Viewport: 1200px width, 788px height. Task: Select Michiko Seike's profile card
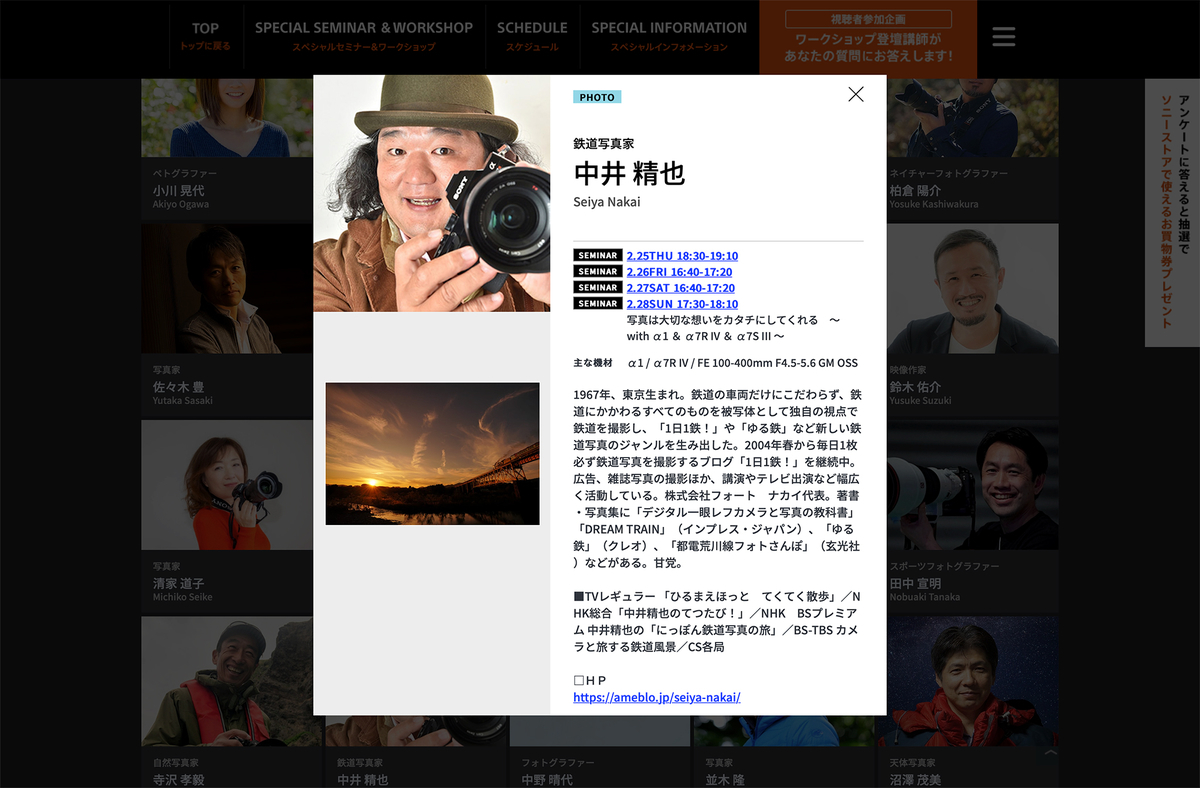(x=227, y=515)
